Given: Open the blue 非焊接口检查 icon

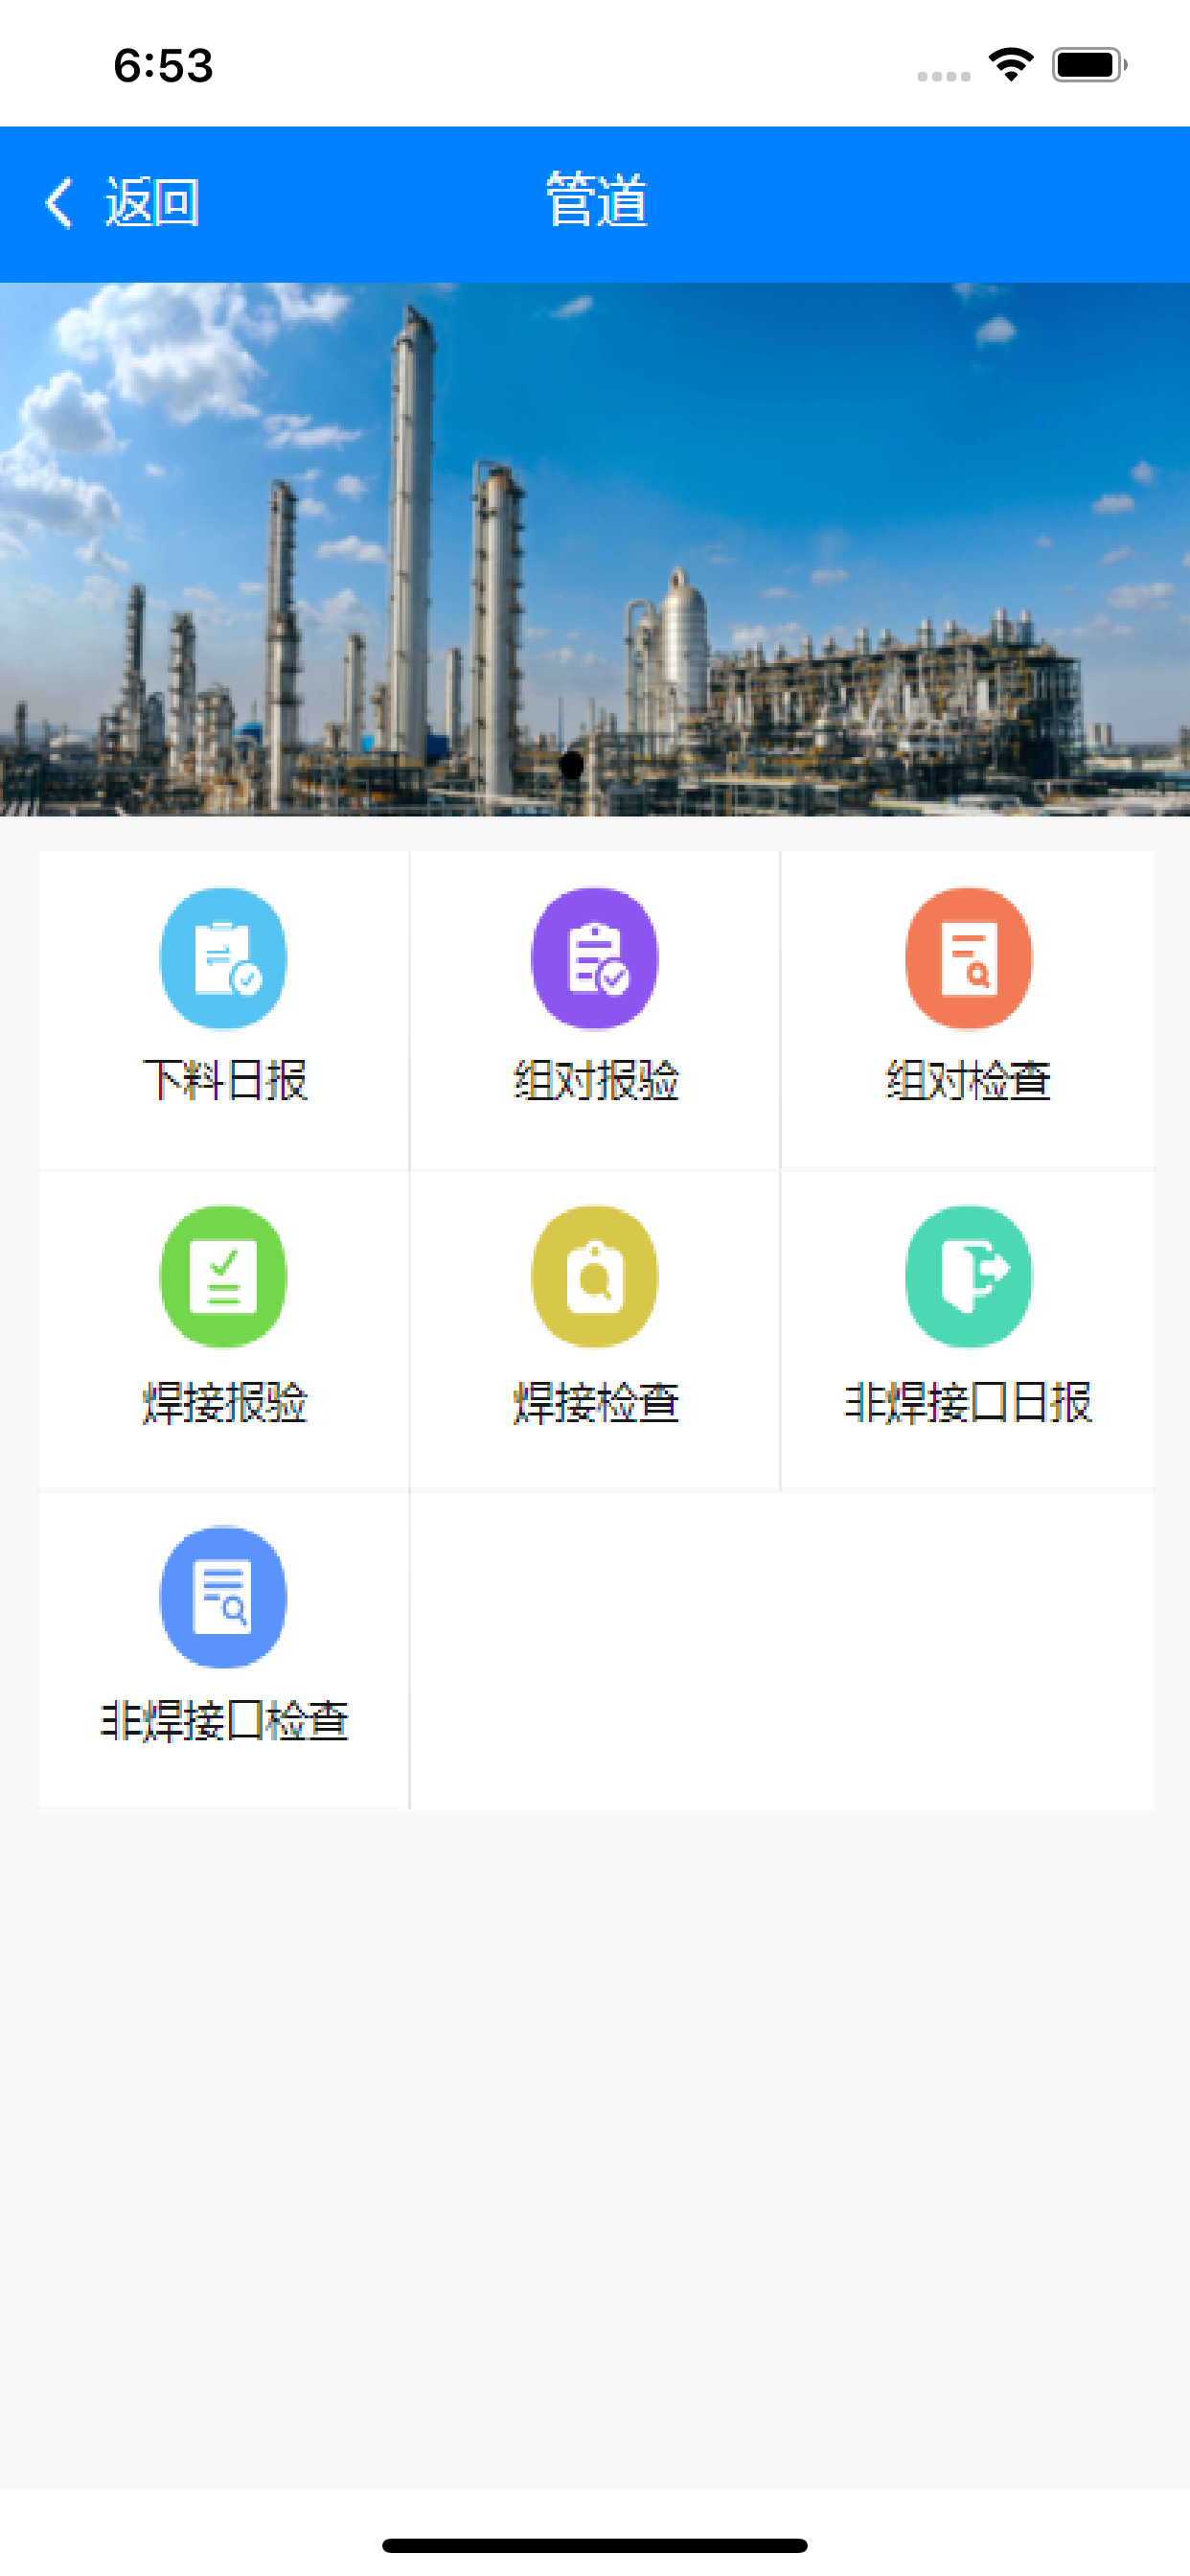Looking at the screenshot, I should (x=223, y=1596).
